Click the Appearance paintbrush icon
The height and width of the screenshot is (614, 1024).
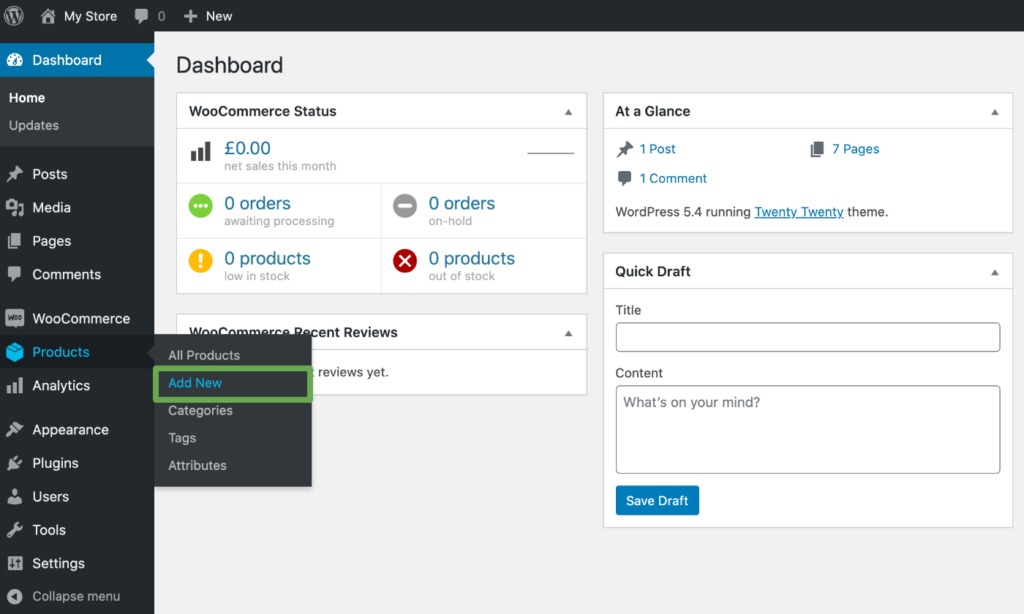coord(18,429)
